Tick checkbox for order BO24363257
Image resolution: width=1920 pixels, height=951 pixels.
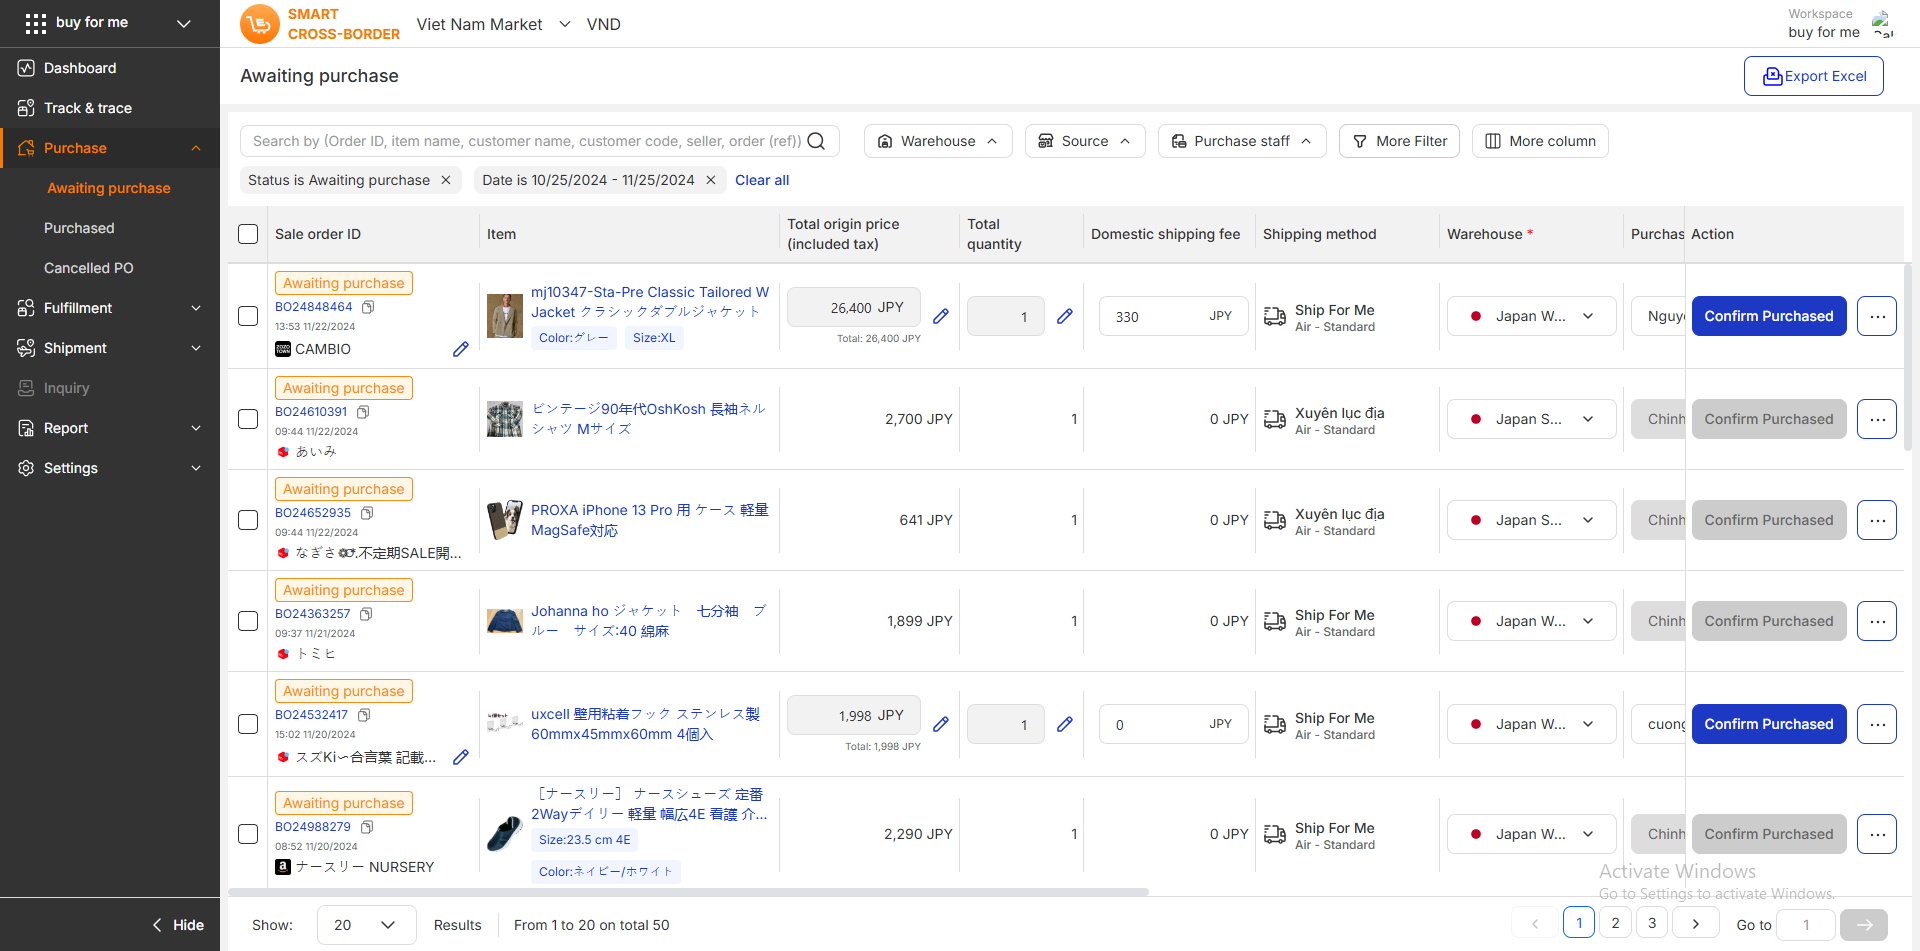pos(248,621)
